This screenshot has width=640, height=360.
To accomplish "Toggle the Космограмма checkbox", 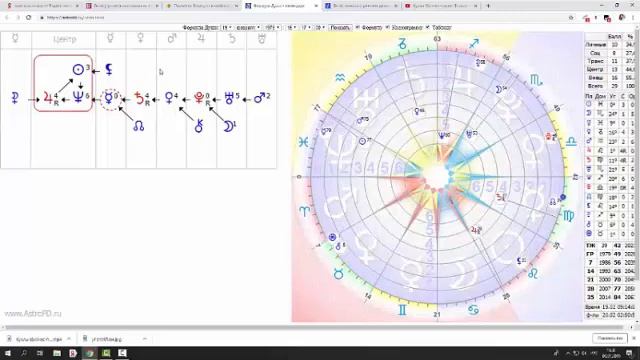I will coord(387,27).
